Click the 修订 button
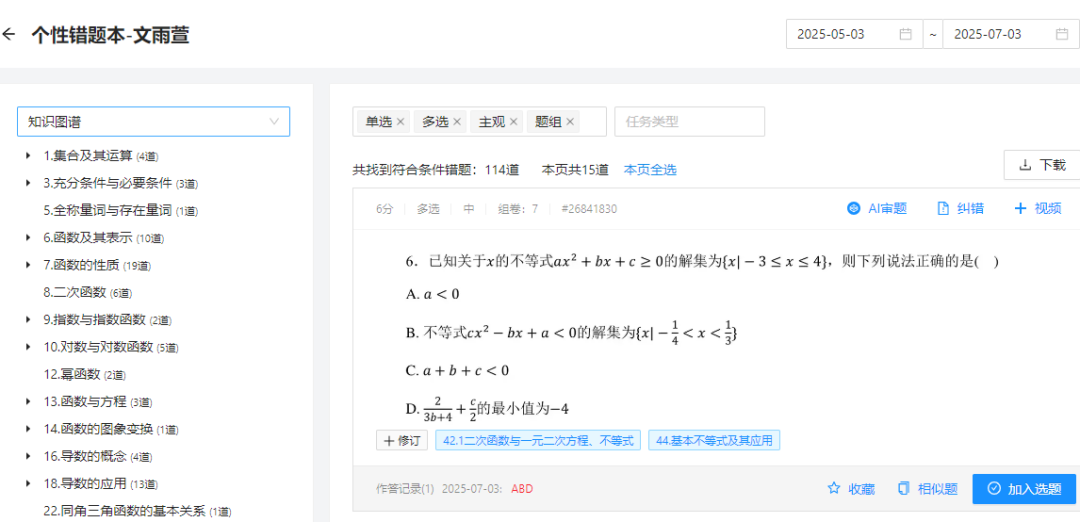 (402, 440)
